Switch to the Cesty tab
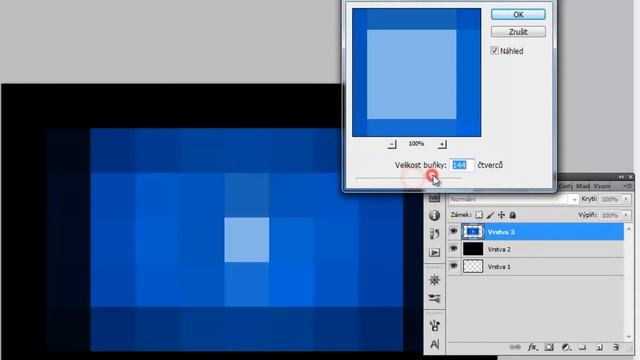Image resolution: width=640 pixels, height=360 pixels. click(566, 186)
